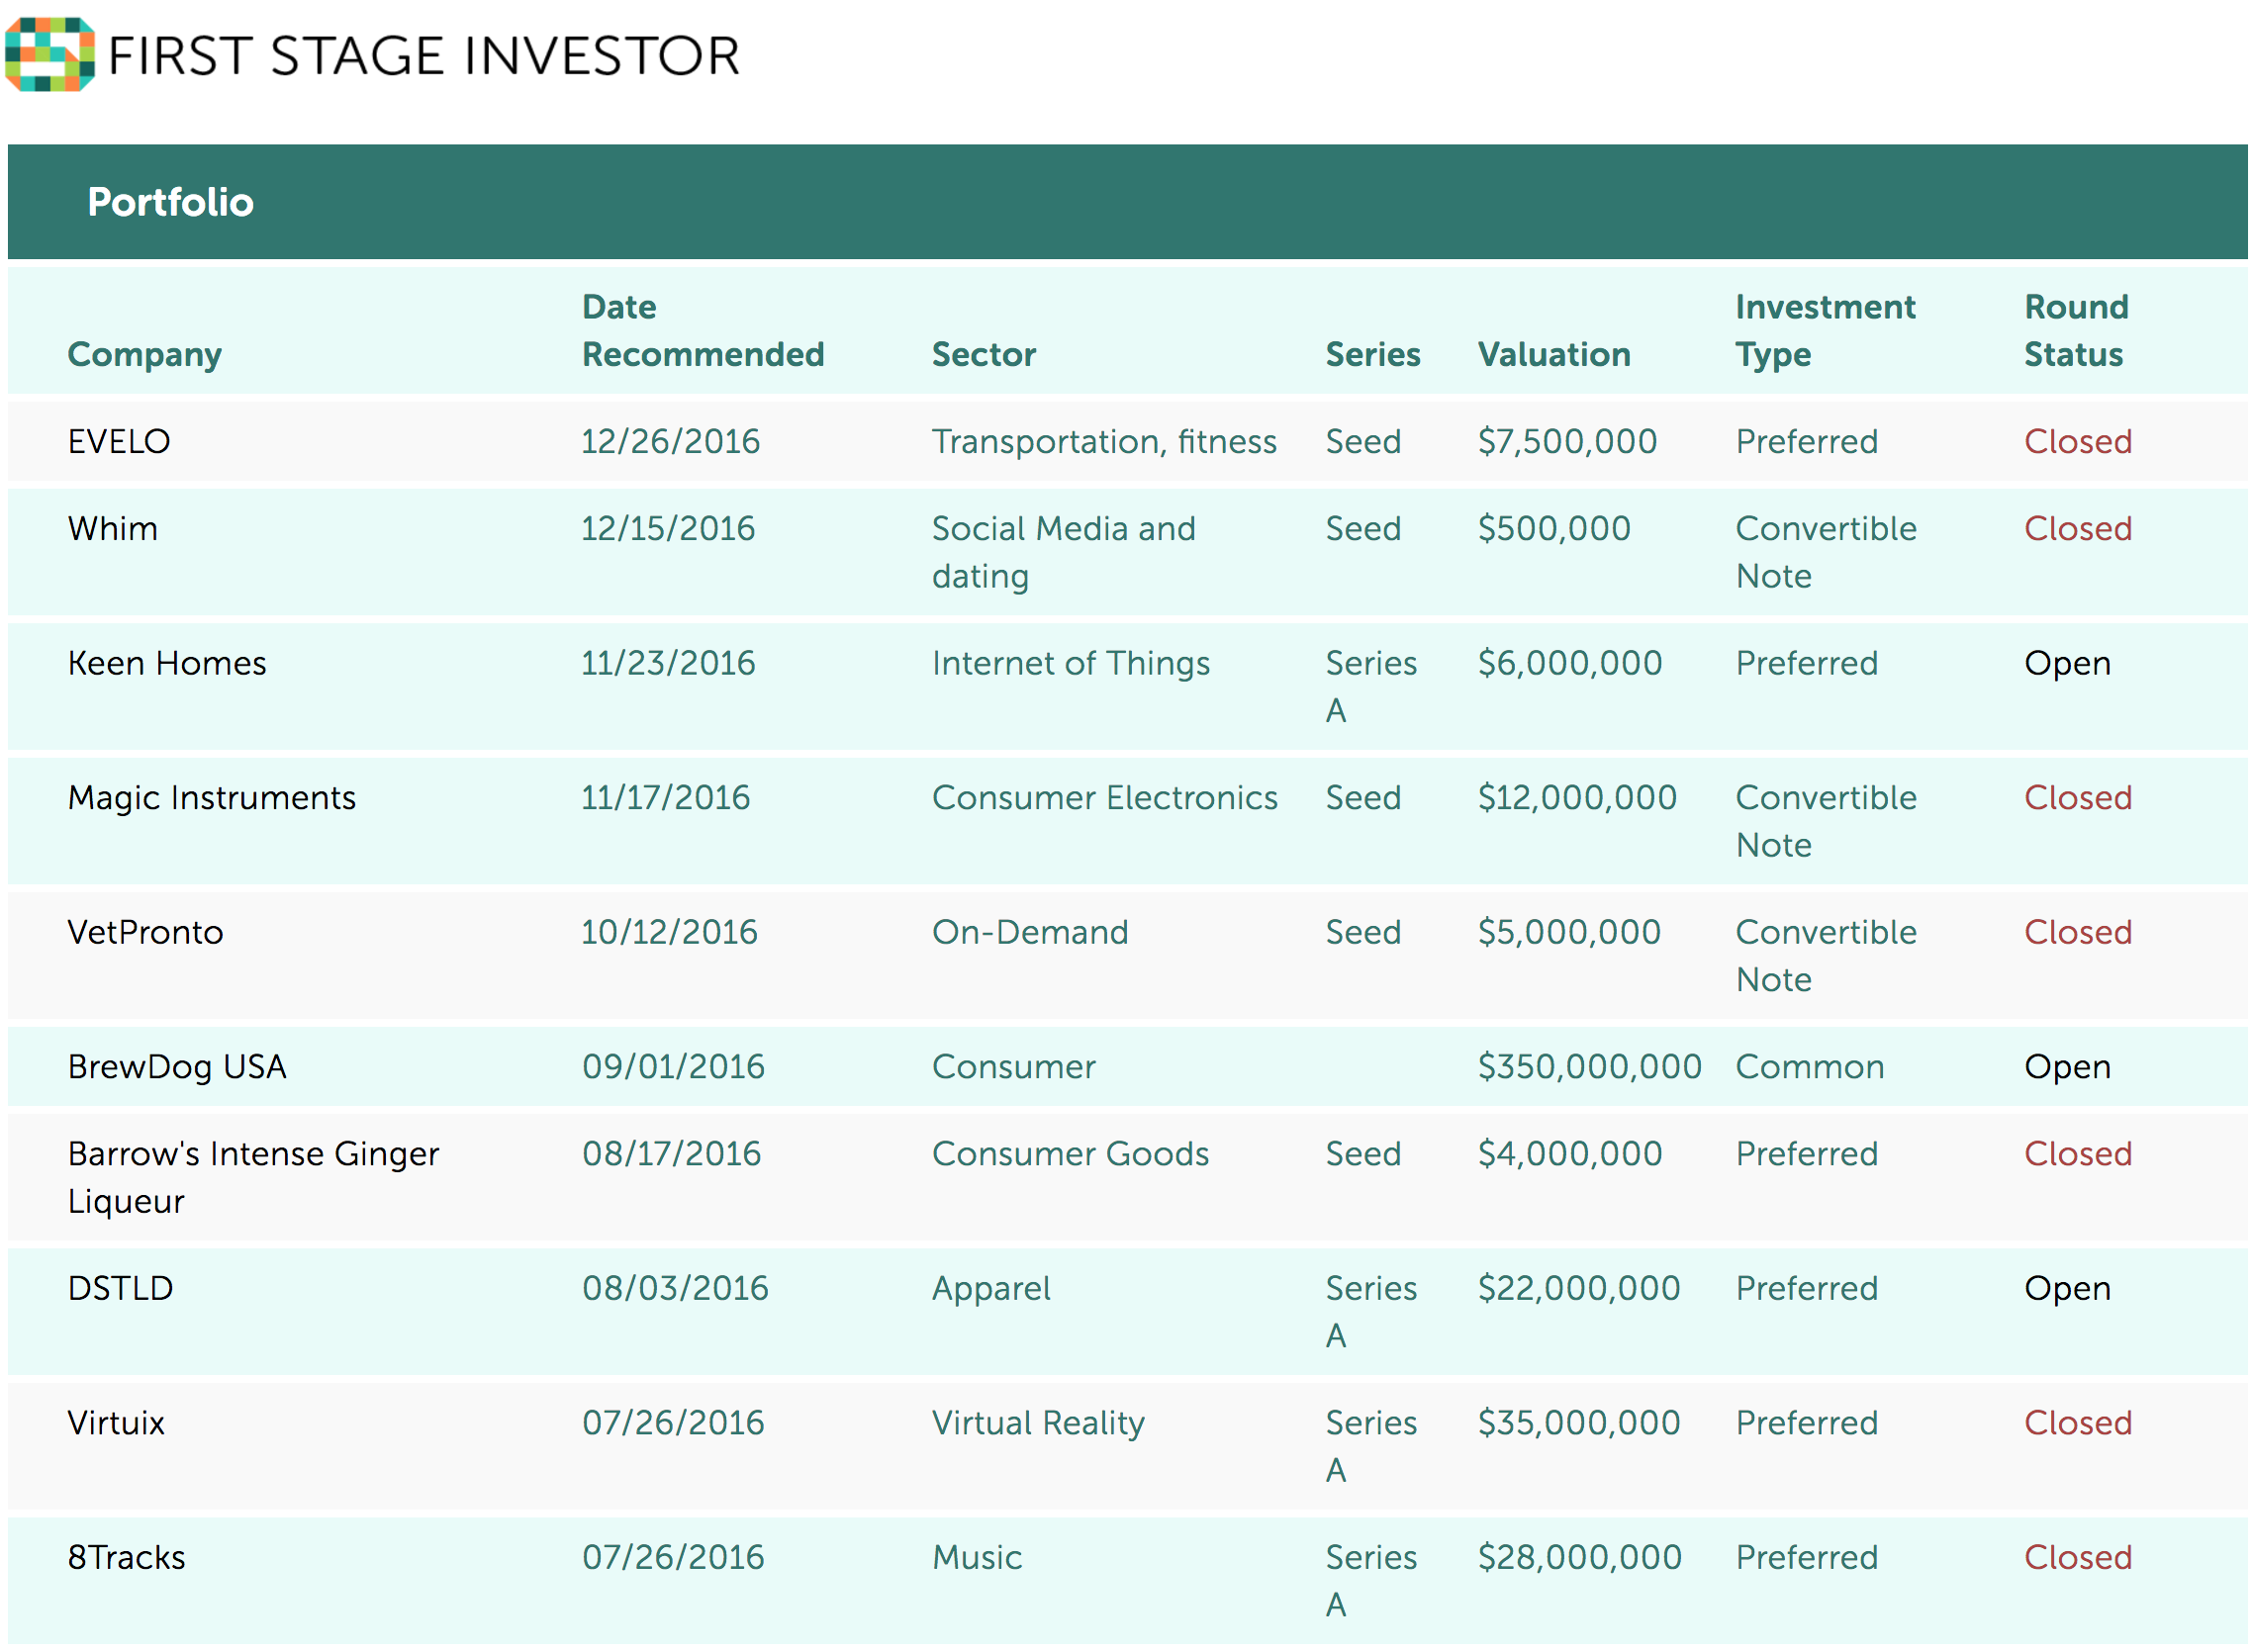The image size is (2252, 1652).
Task: Click the Internet of Things sector cell
Action: 1071,664
